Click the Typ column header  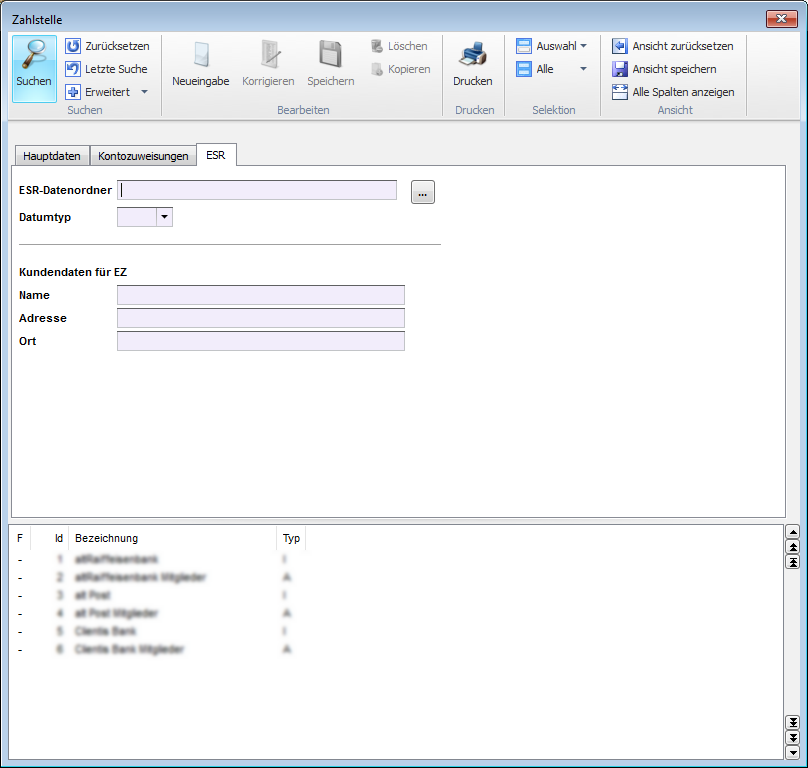[291, 538]
